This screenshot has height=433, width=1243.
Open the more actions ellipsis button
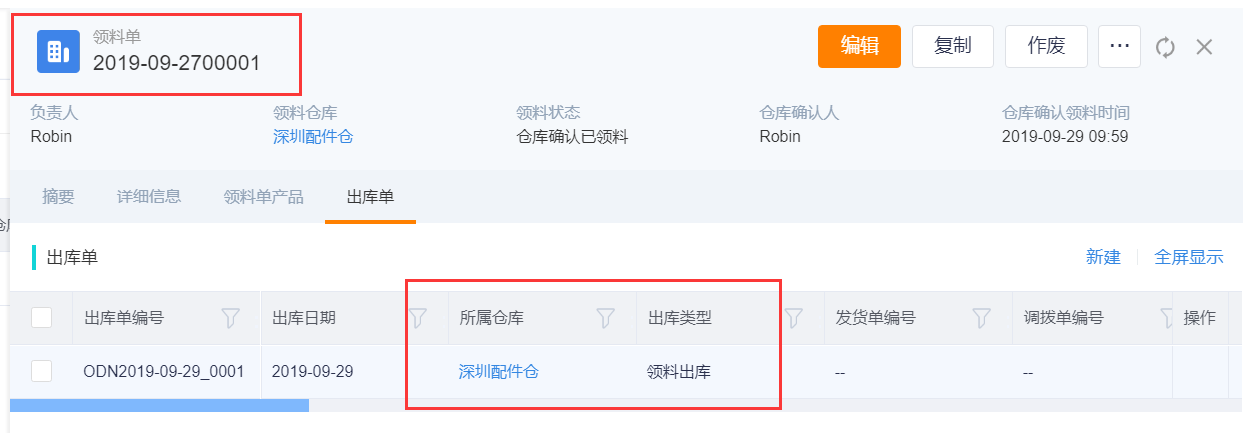click(1119, 46)
